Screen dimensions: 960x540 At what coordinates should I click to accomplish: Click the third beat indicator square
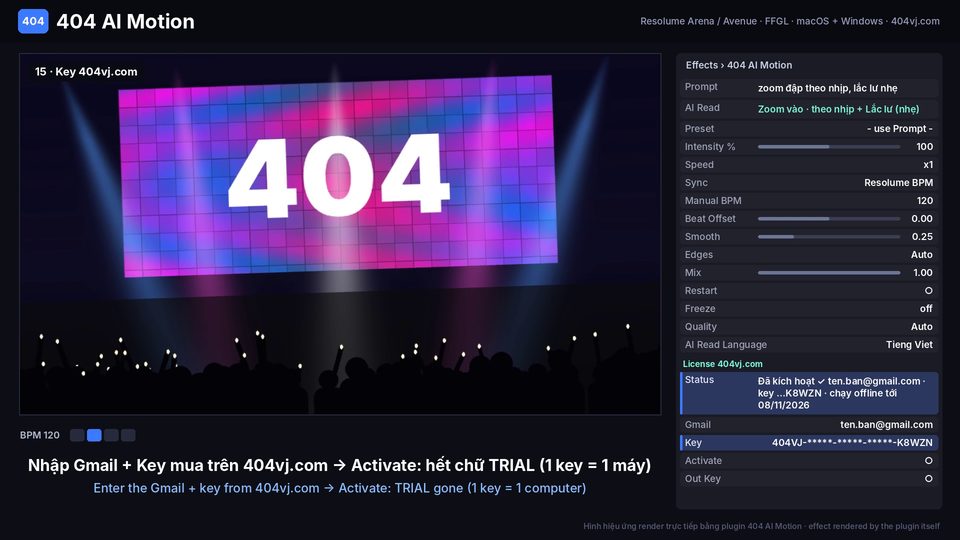coord(111,435)
